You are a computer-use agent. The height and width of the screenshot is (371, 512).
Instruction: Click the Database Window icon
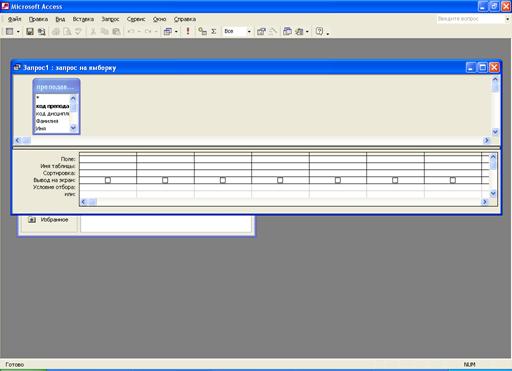click(287, 31)
